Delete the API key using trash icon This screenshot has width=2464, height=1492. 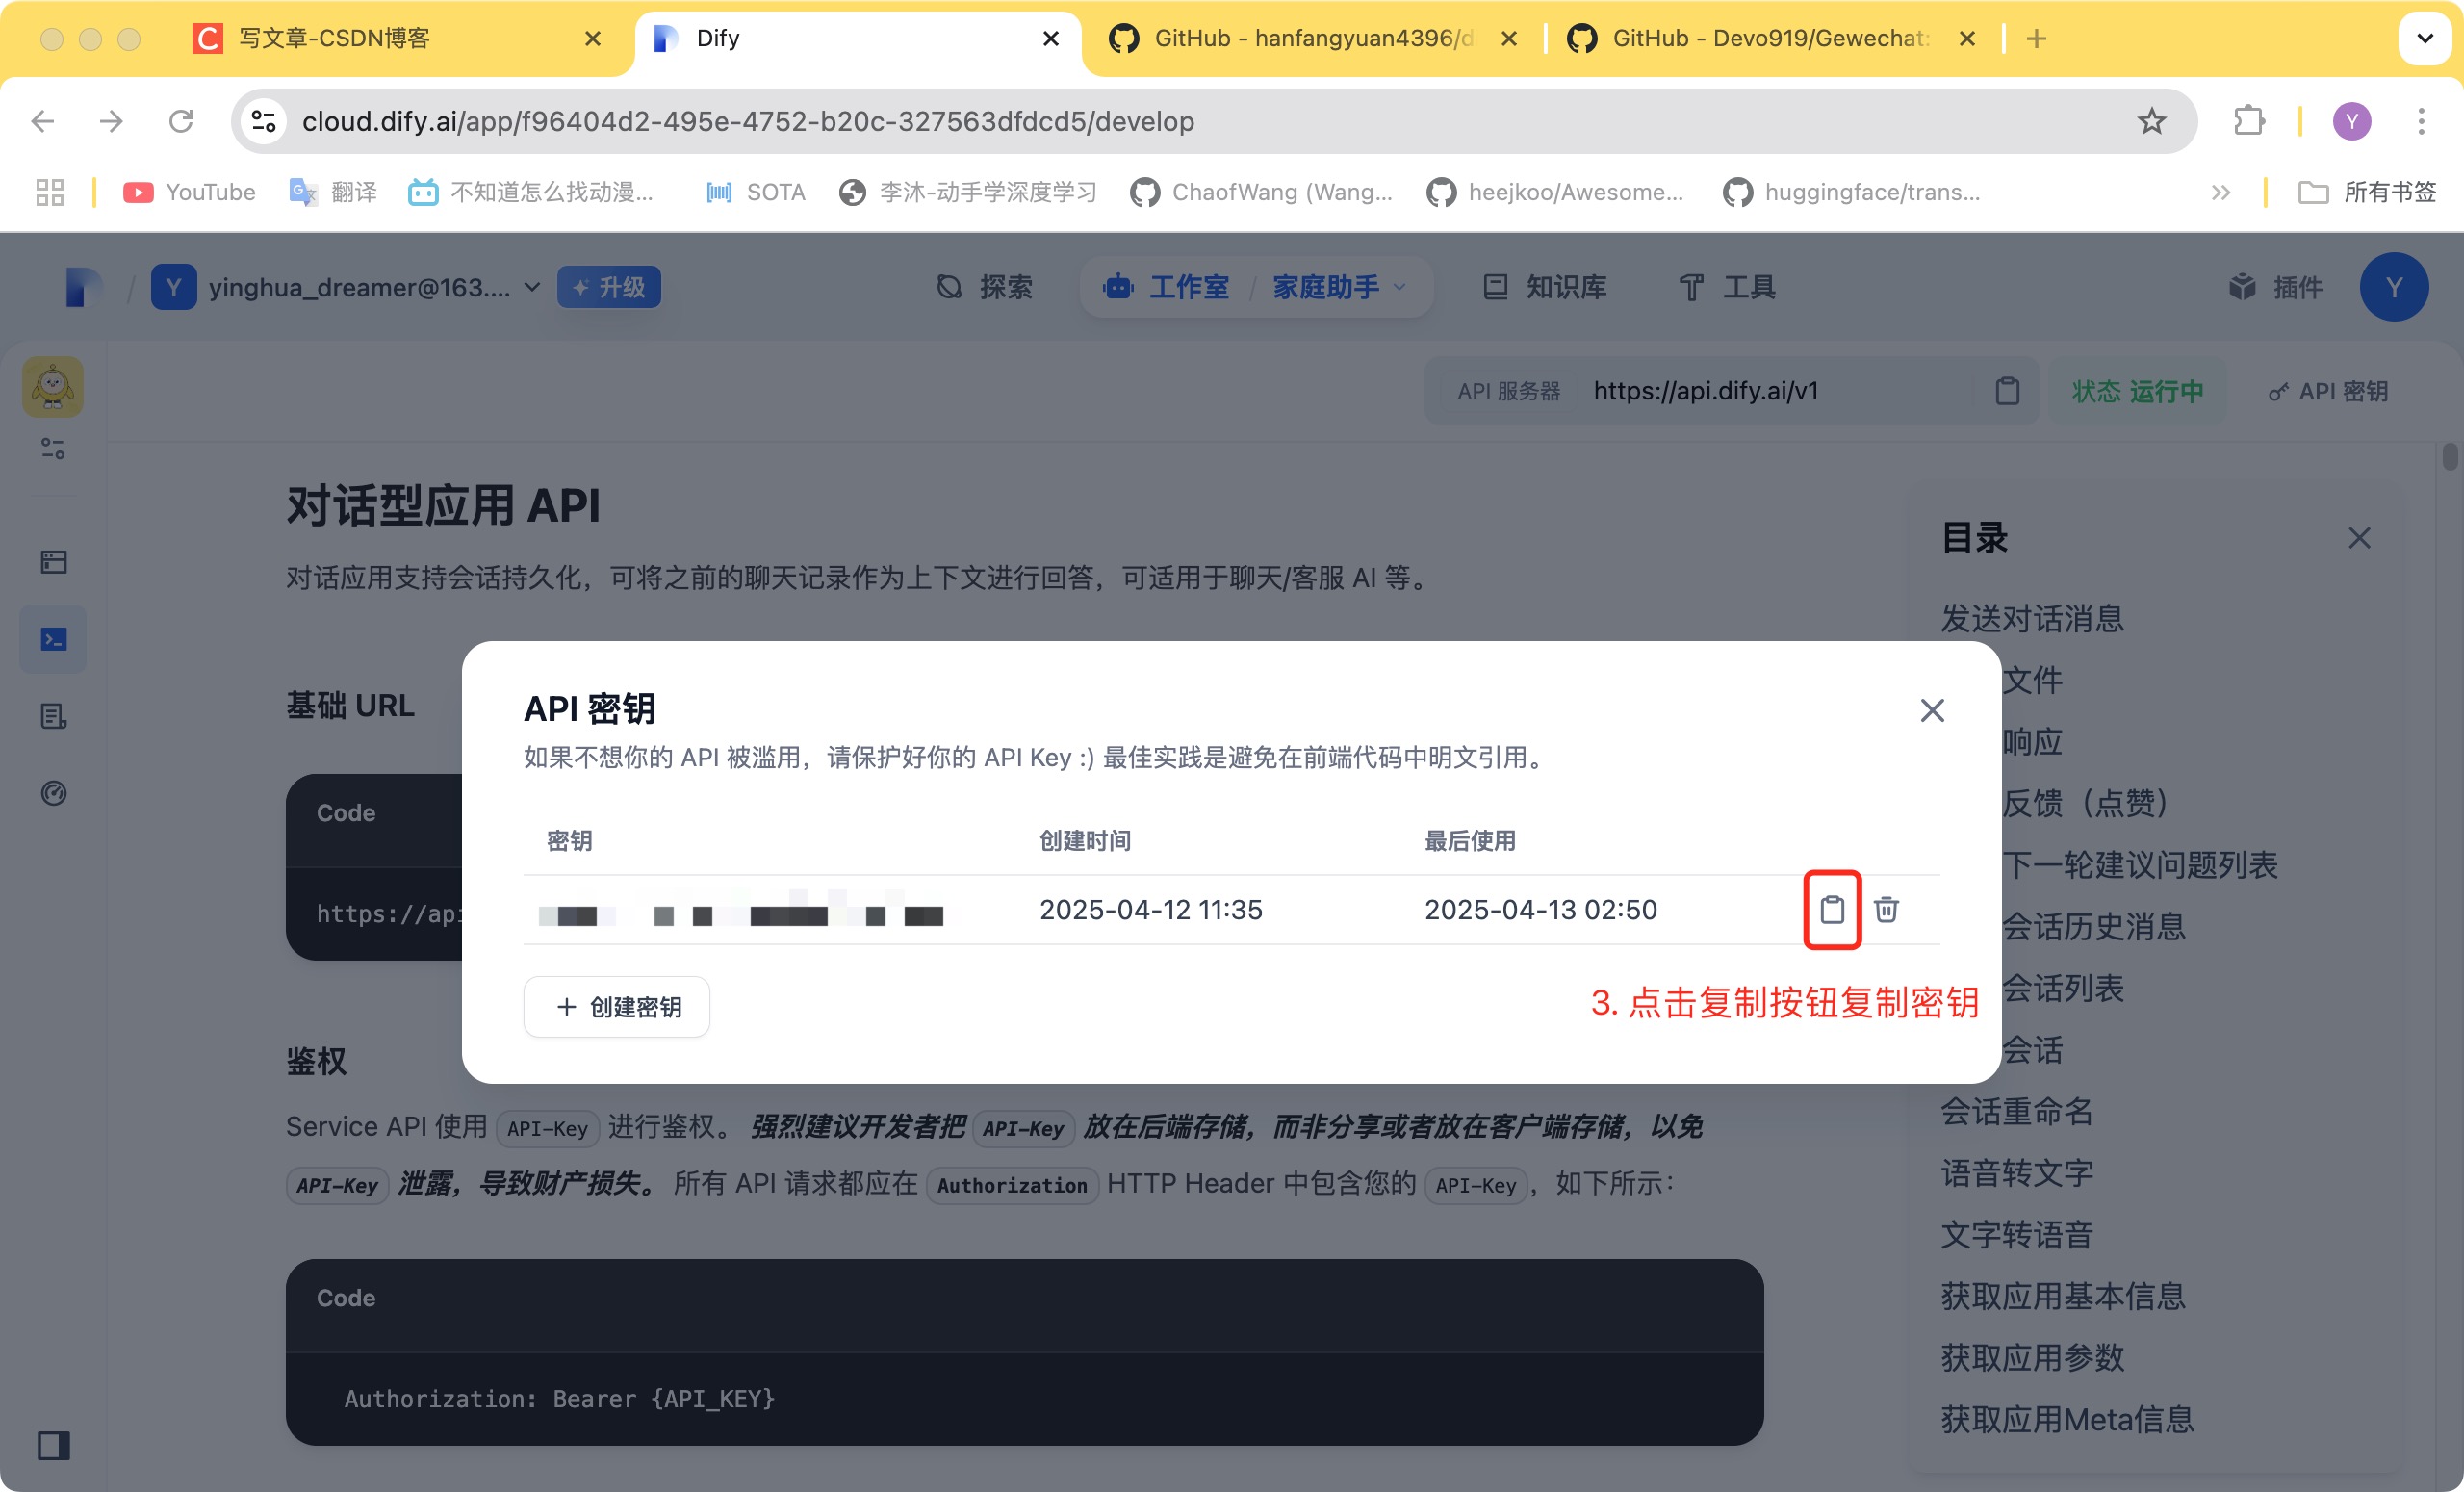click(x=1886, y=909)
